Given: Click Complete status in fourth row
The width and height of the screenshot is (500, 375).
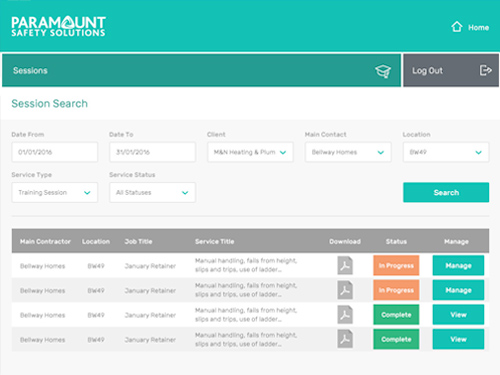Looking at the screenshot, I should tap(396, 339).
